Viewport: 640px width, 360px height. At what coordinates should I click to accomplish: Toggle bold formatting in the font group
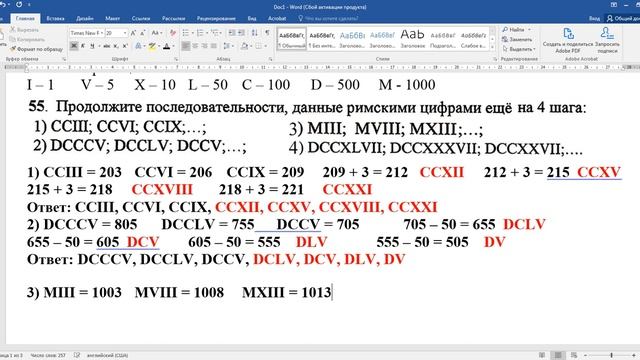click(74, 46)
